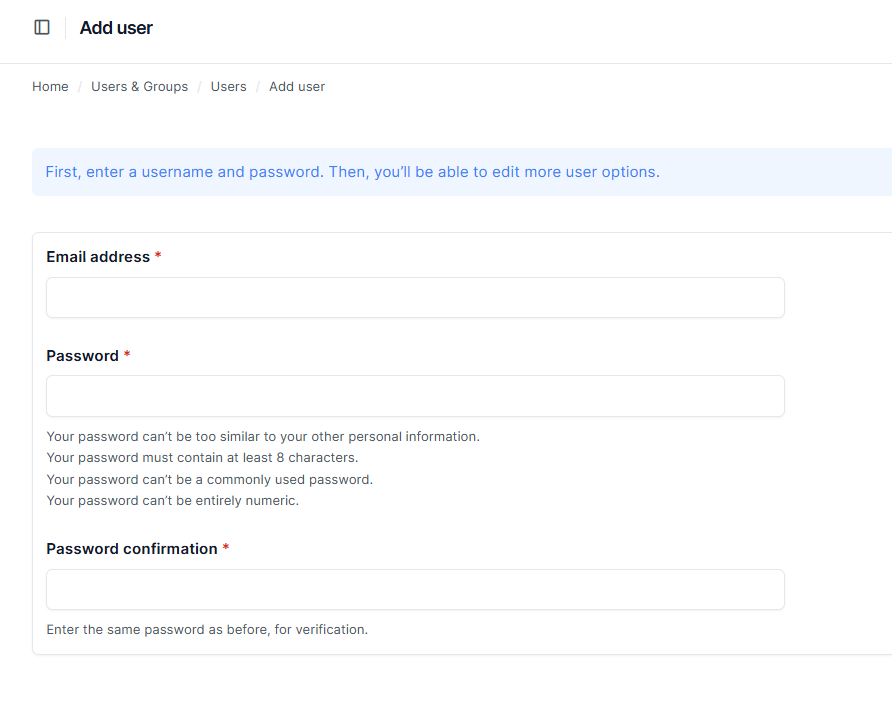The width and height of the screenshot is (892, 722).
Task: Click the red asterisk beside Password confirmation
Action: [226, 549]
